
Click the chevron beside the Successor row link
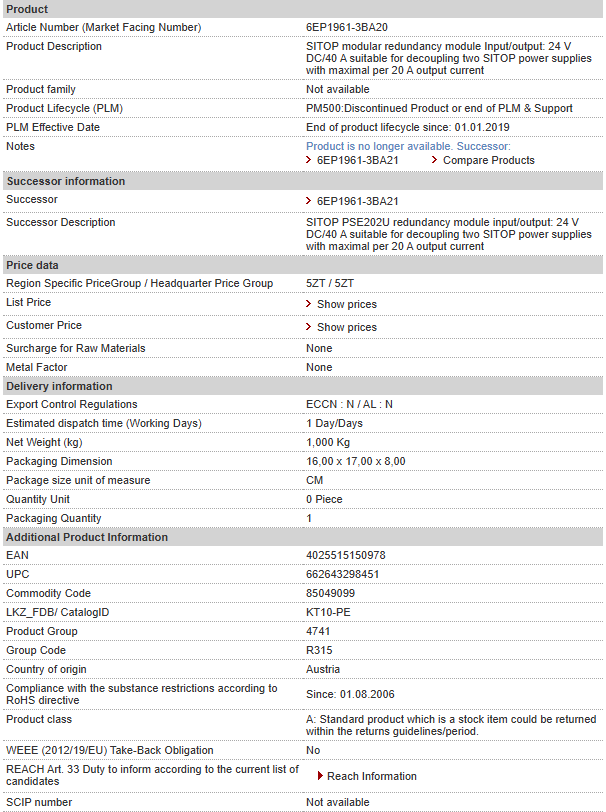click(x=309, y=201)
